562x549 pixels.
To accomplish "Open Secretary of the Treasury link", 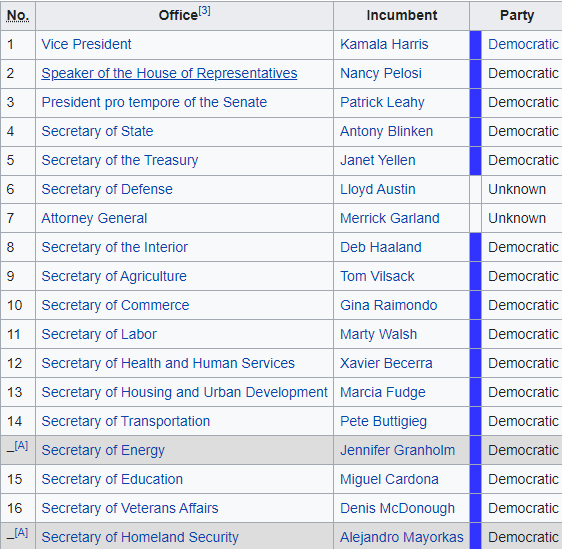I will point(120,161).
